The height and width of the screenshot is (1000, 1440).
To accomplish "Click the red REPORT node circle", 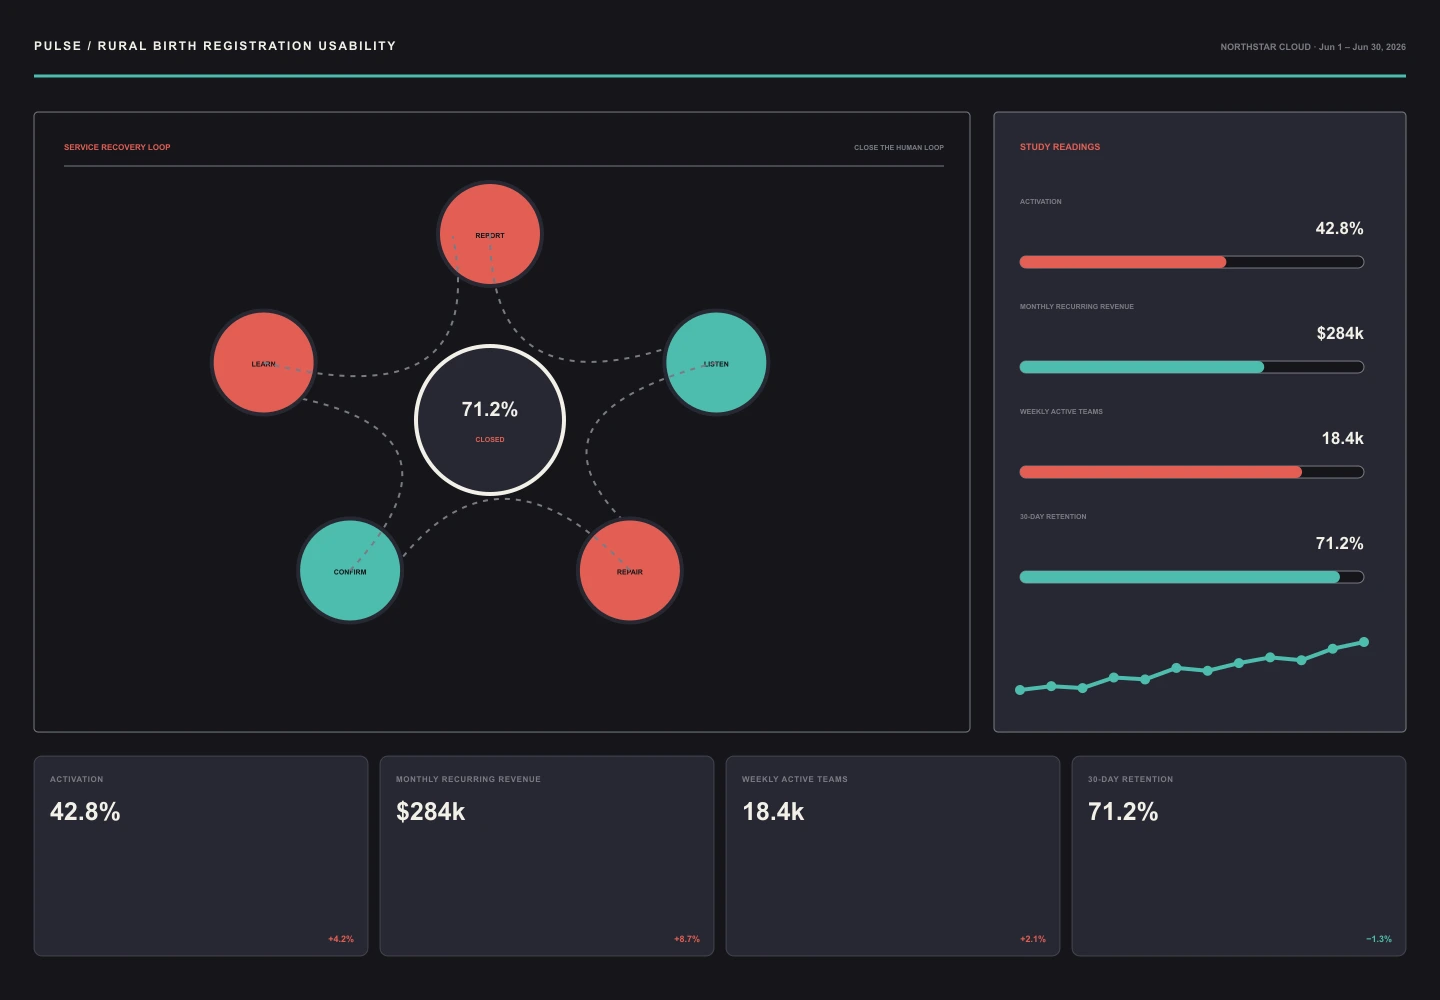I will click(x=490, y=234).
